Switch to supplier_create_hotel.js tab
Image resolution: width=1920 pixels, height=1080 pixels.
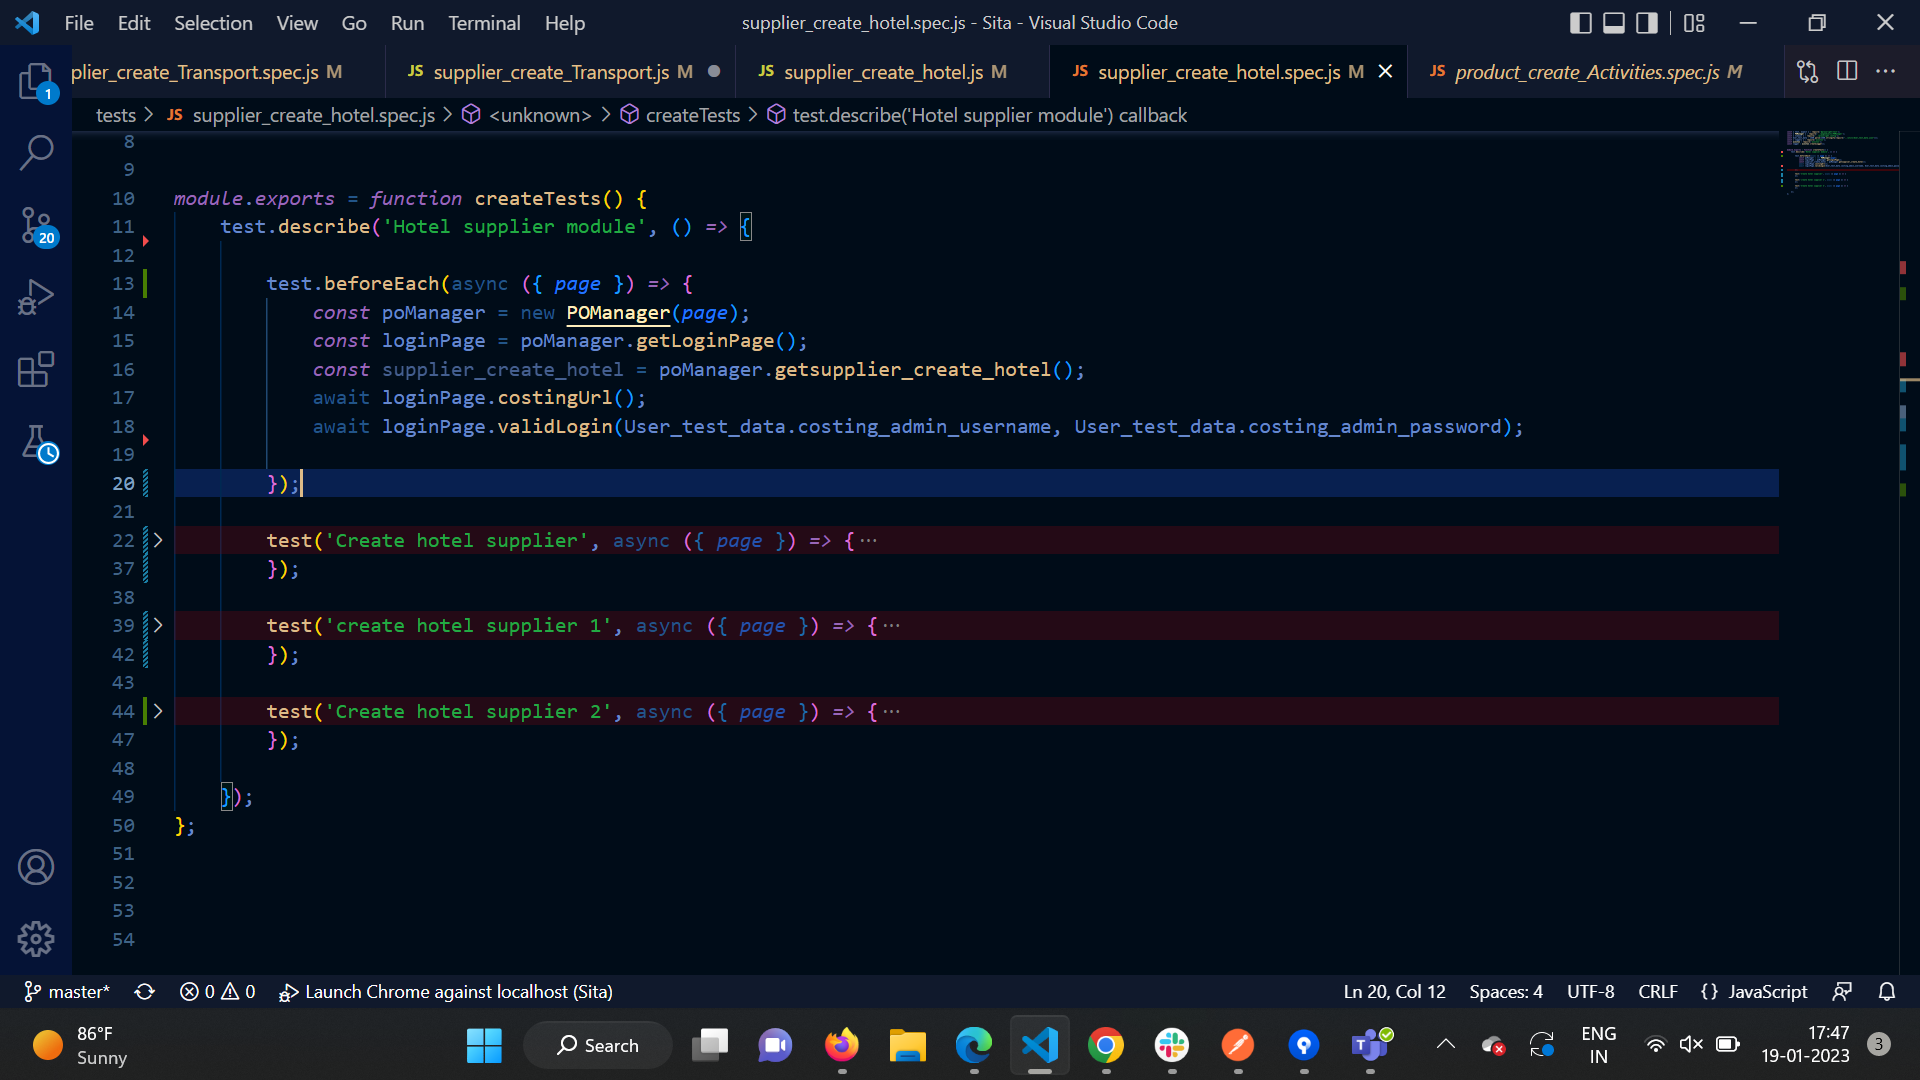pyautogui.click(x=883, y=72)
